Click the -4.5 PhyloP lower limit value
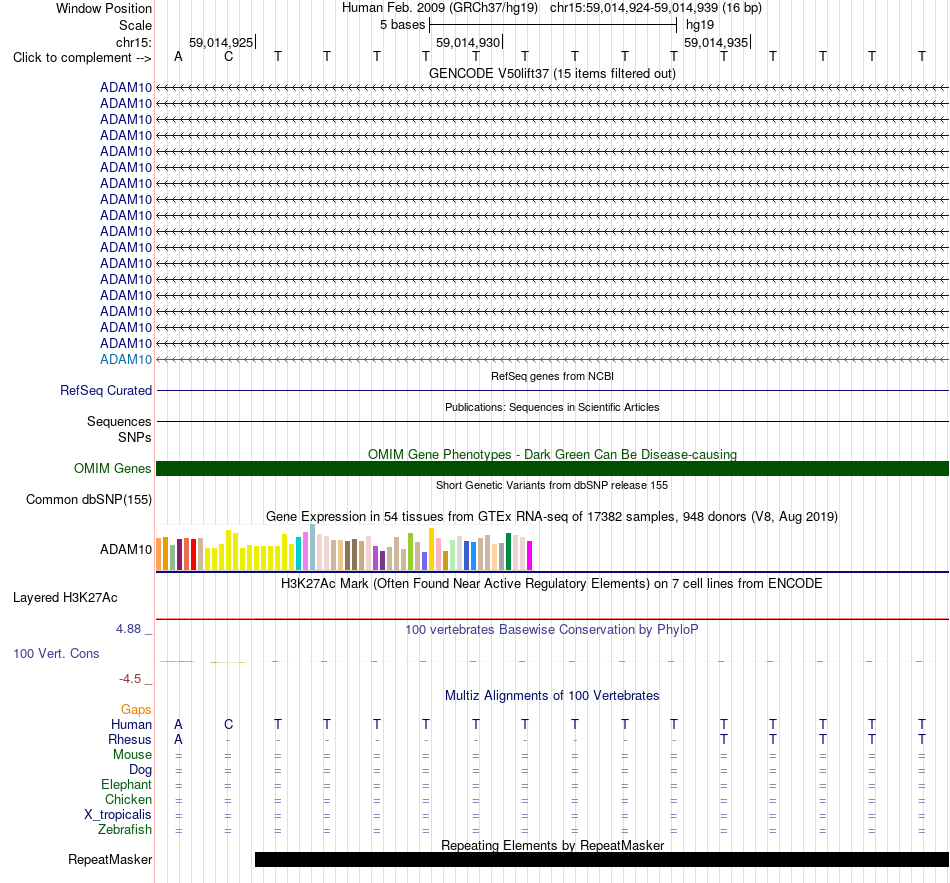Image resolution: width=950 pixels, height=883 pixels. coord(130,679)
